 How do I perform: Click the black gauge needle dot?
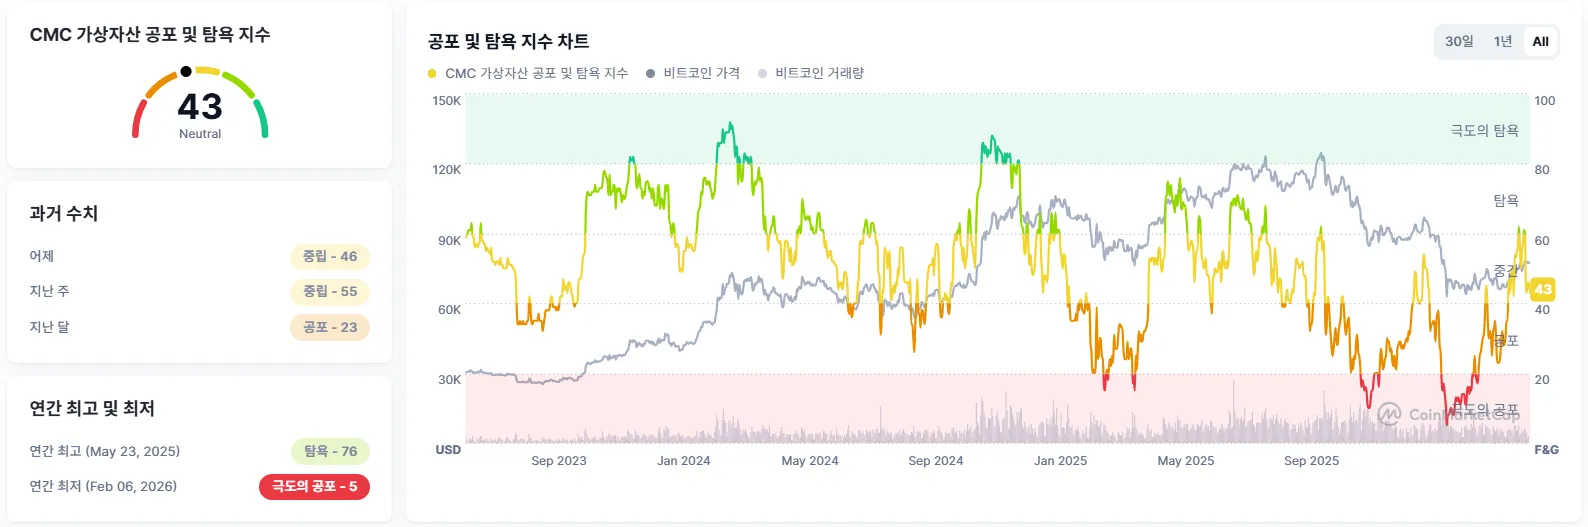pos(186,71)
